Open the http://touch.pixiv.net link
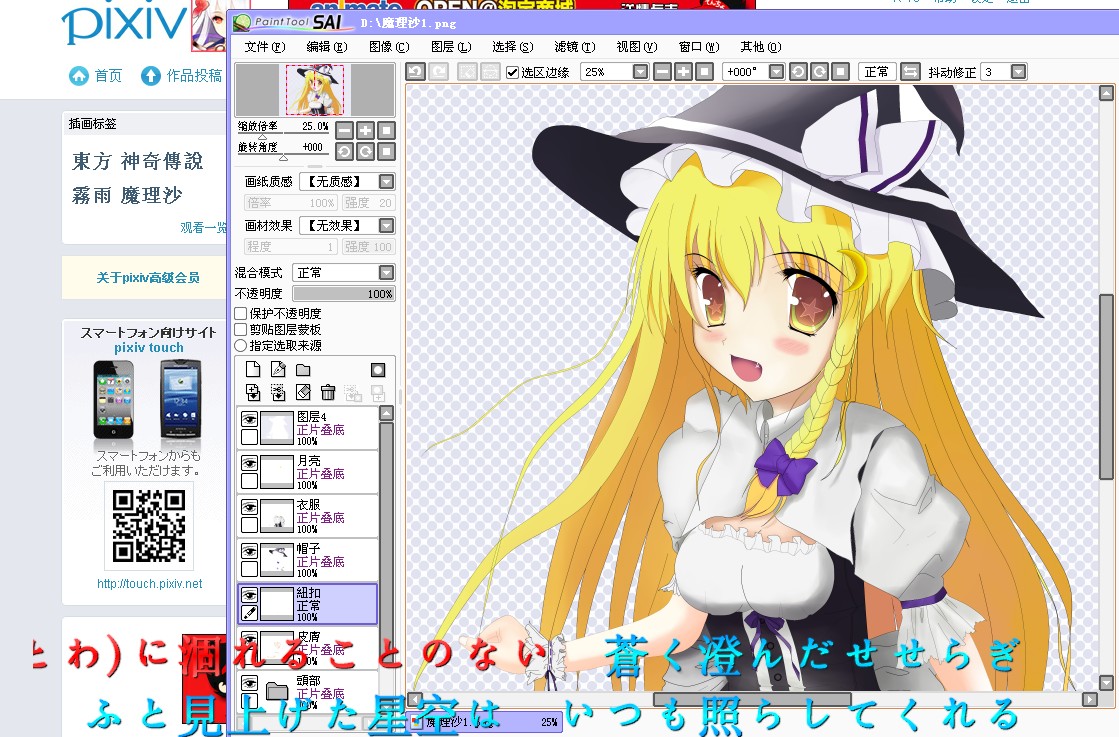 149,584
